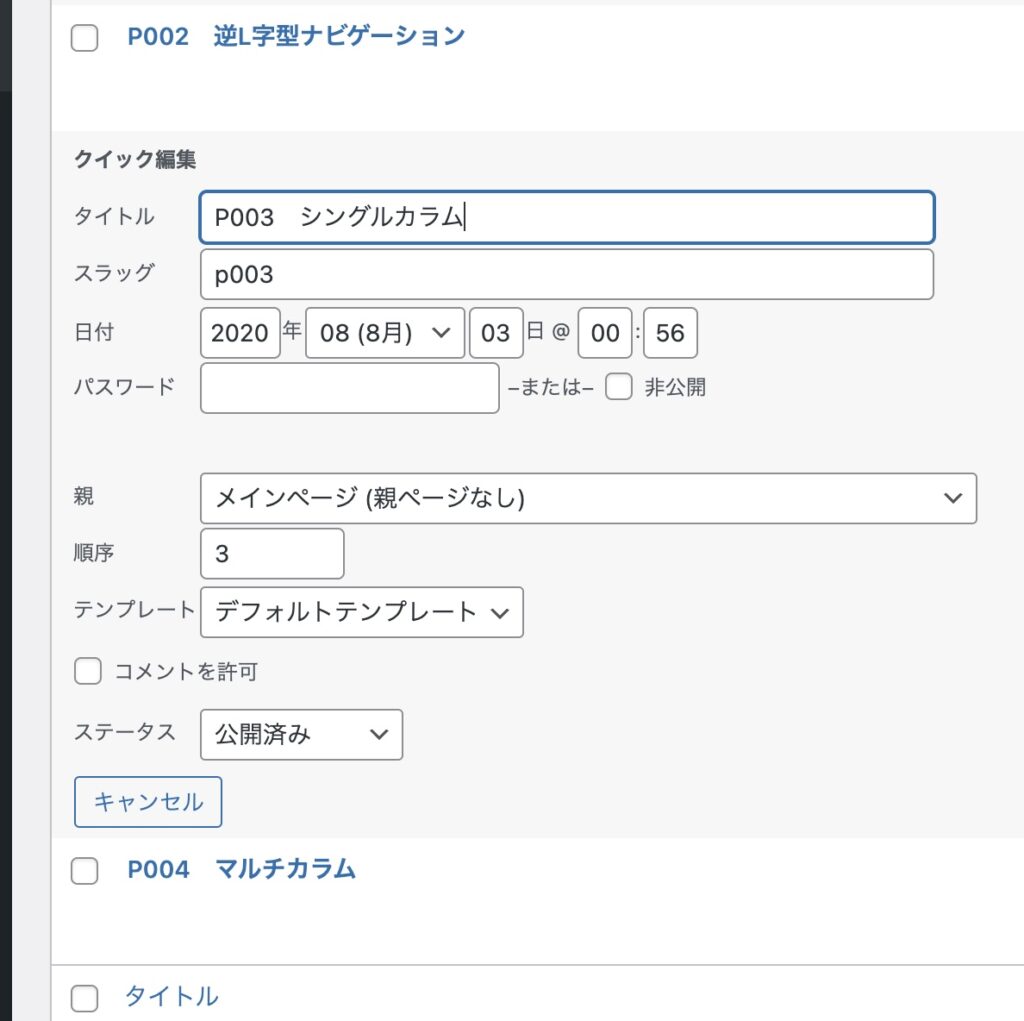Tick the checkbox beside P002 逆L字型ナビゲーション
Screen dimensions: 1024x1021
tap(85, 39)
